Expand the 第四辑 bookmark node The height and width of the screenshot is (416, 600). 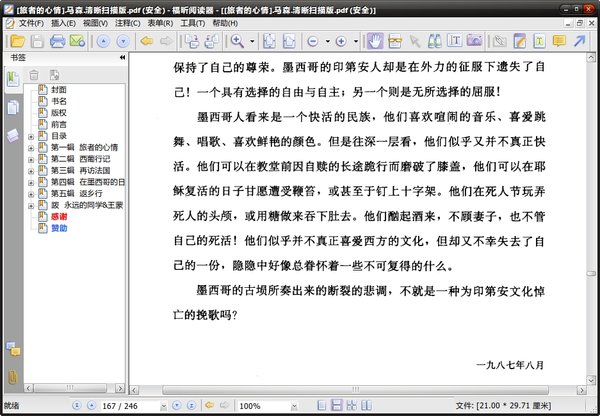pos(31,183)
